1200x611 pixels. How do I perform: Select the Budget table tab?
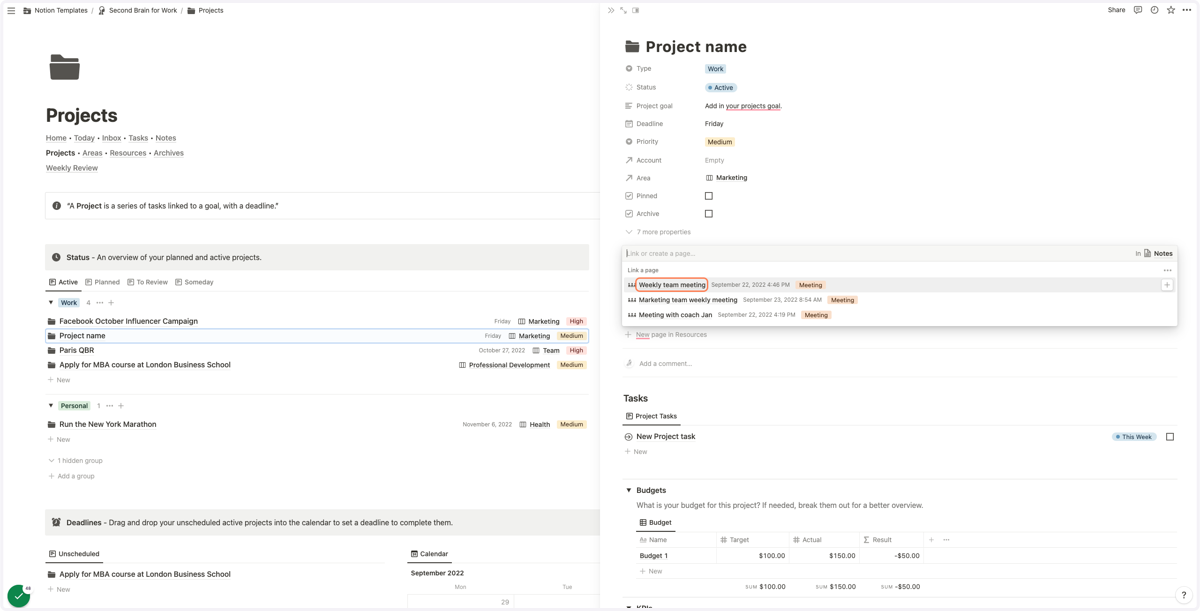(x=655, y=522)
